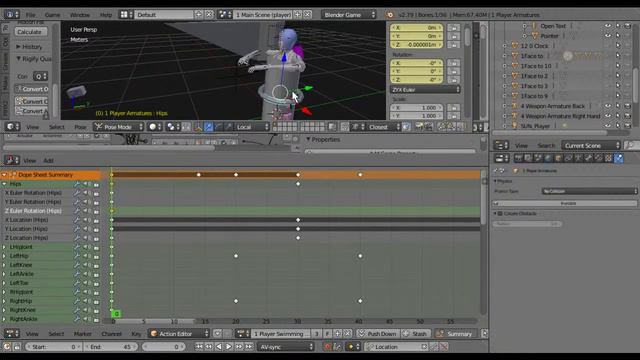Click the Play reversed button
Image resolution: width=640 pixels, height=360 pixels.
pyautogui.click(x=219, y=347)
